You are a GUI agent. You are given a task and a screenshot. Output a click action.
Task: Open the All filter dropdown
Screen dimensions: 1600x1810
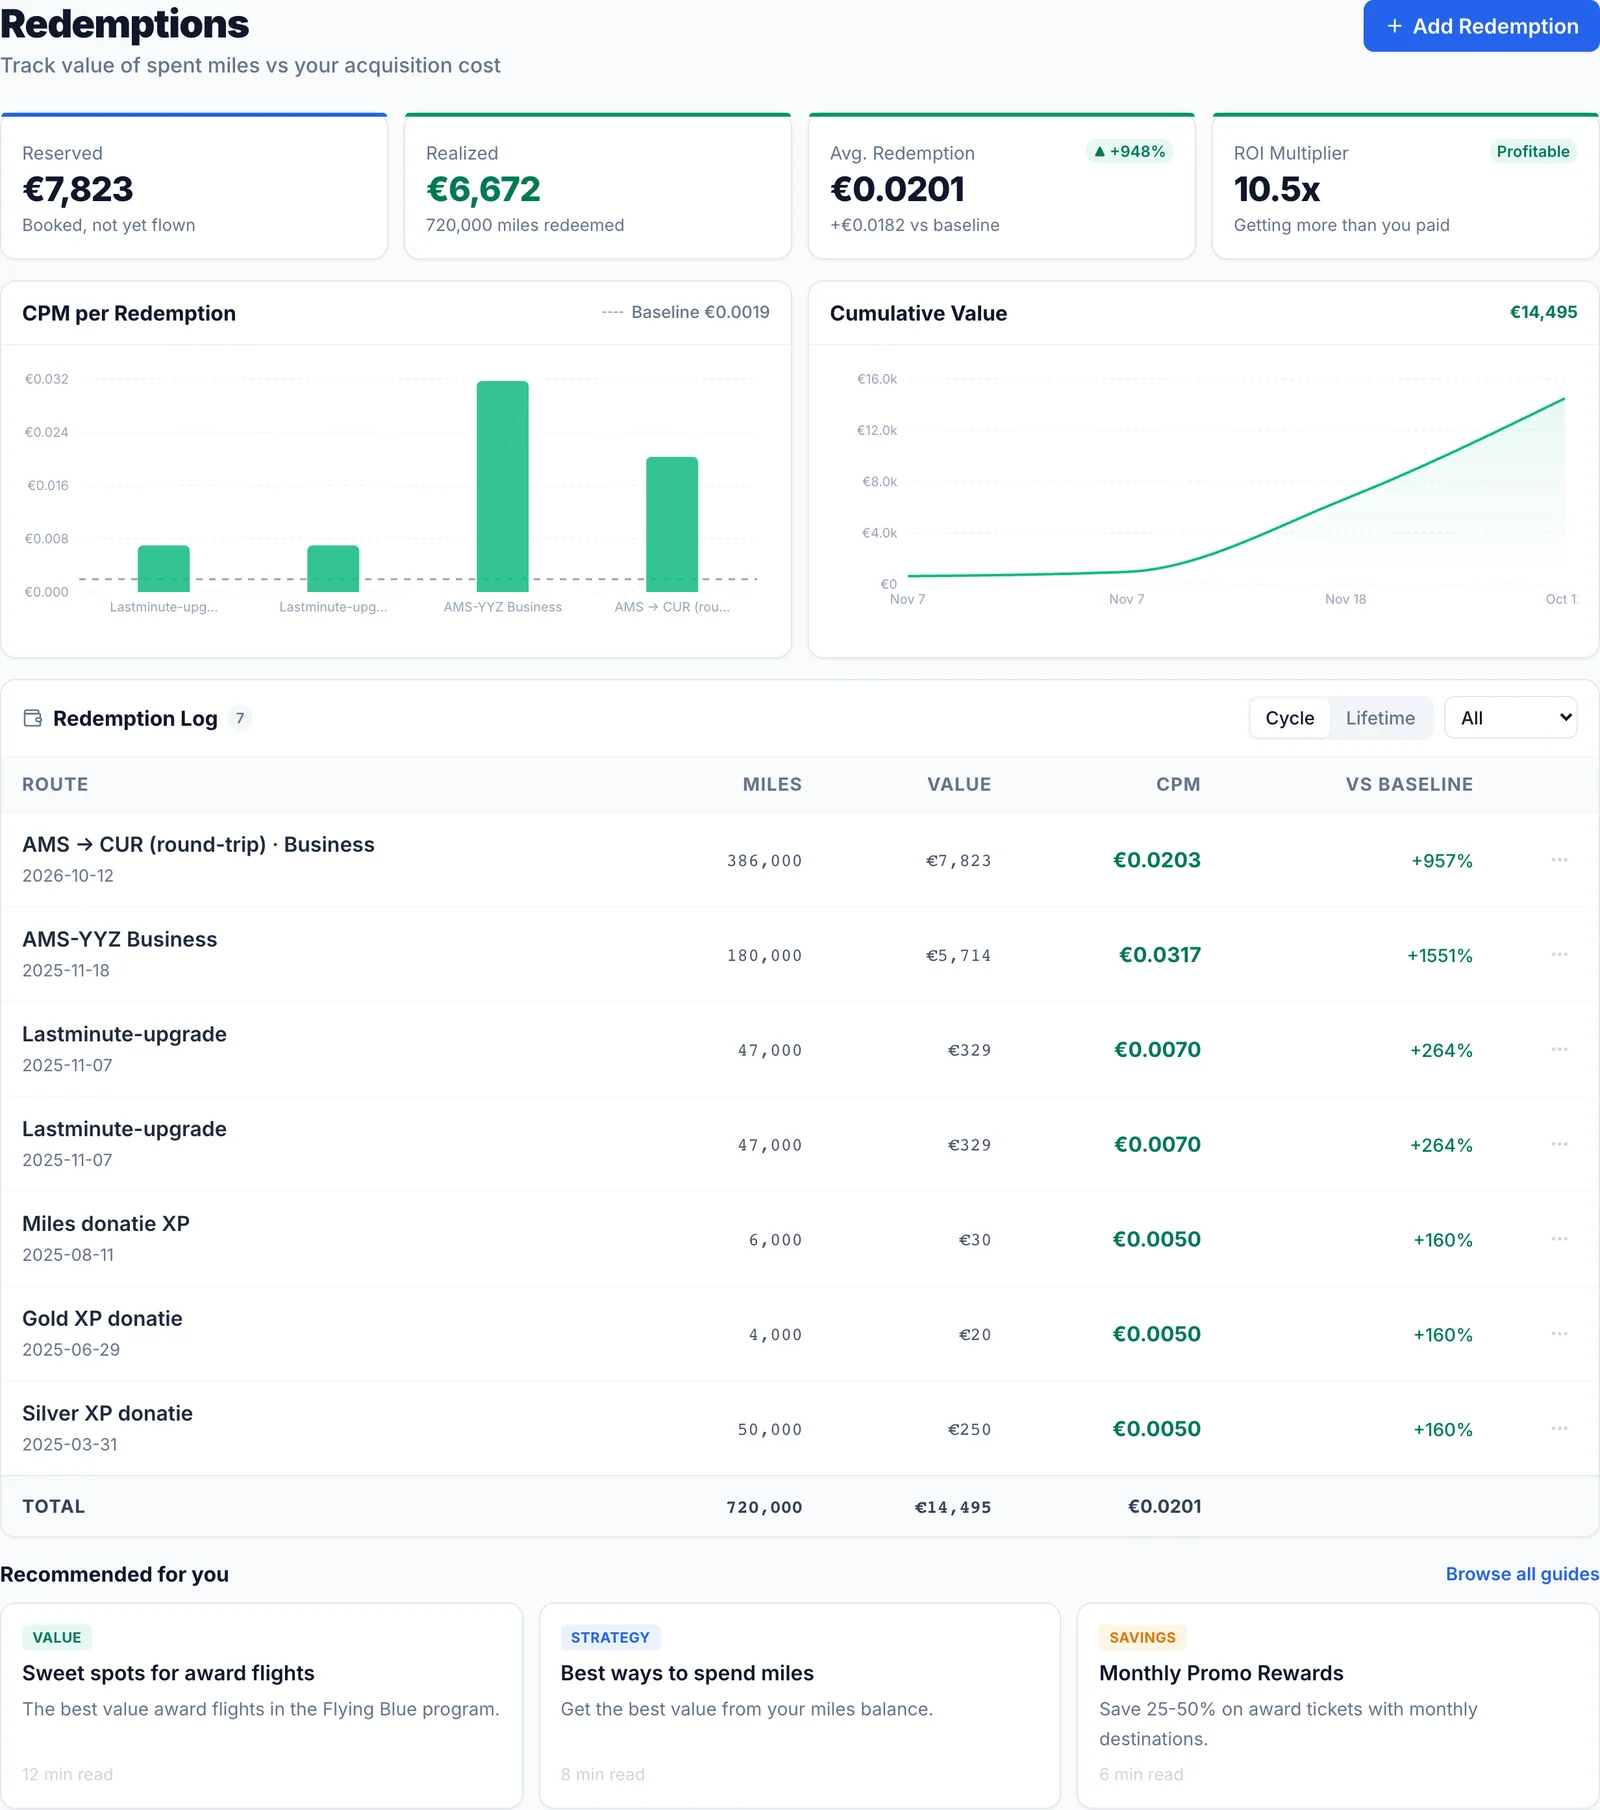(x=1511, y=718)
